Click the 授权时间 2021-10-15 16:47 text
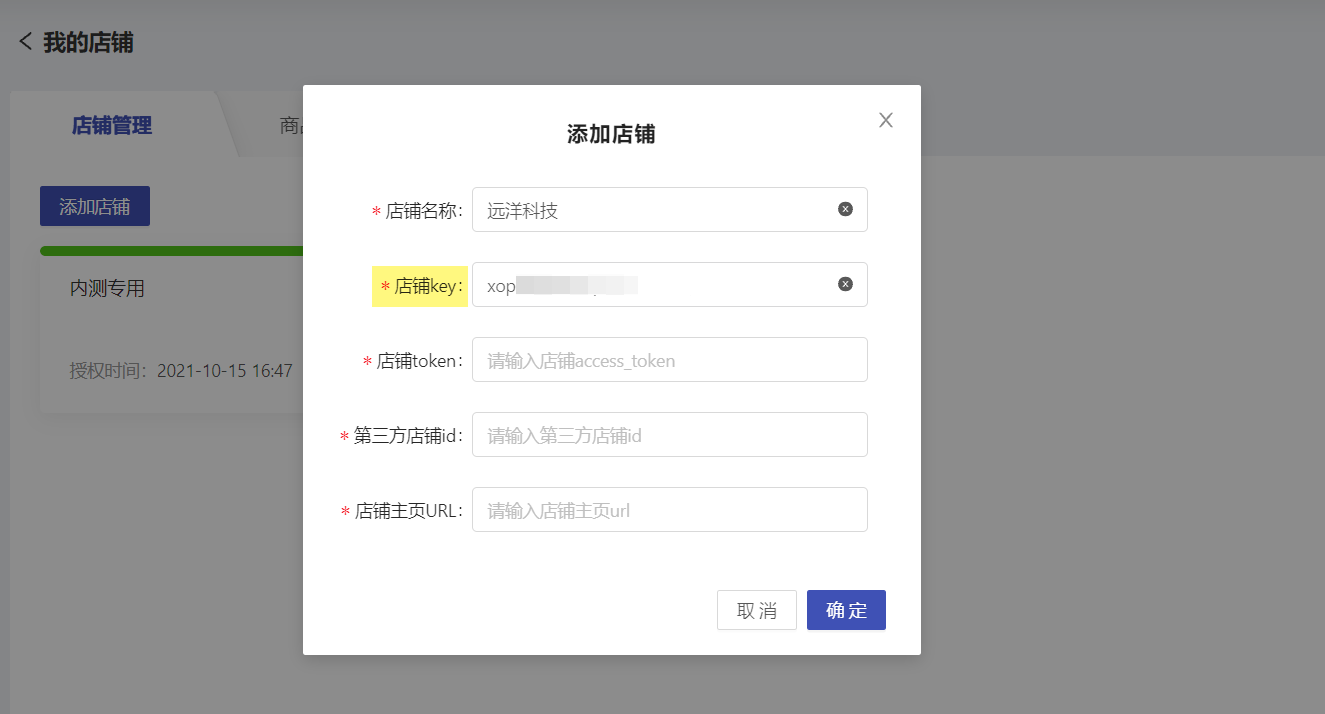The width and height of the screenshot is (1325, 714). (181, 371)
